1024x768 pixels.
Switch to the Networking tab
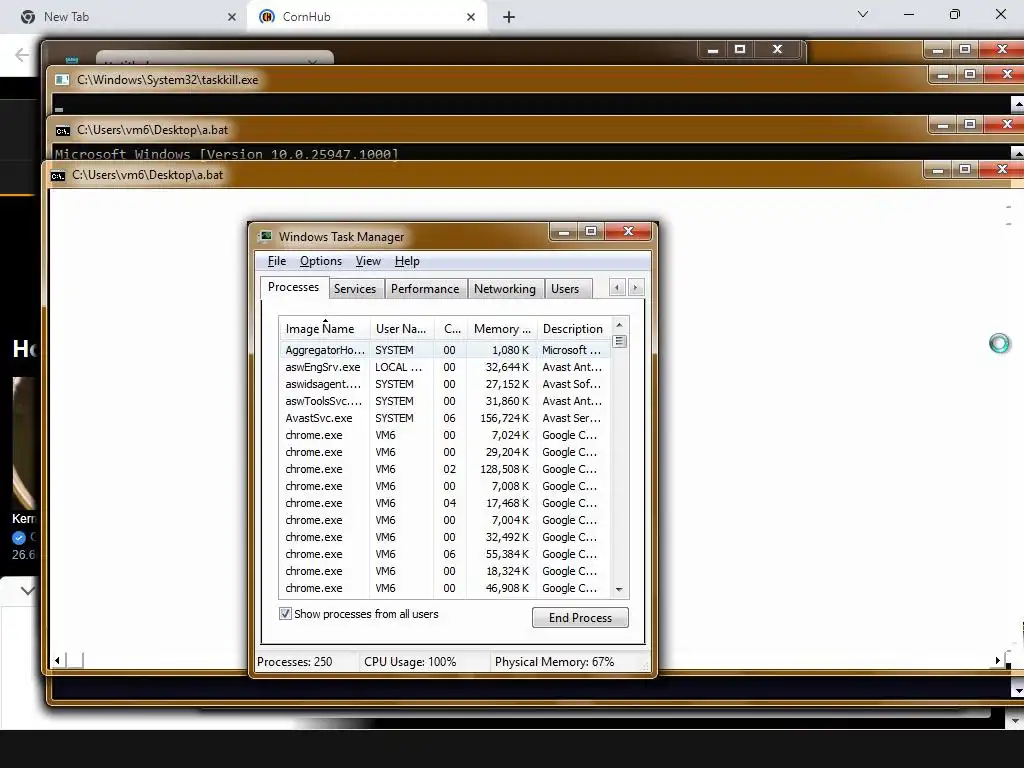coord(504,289)
